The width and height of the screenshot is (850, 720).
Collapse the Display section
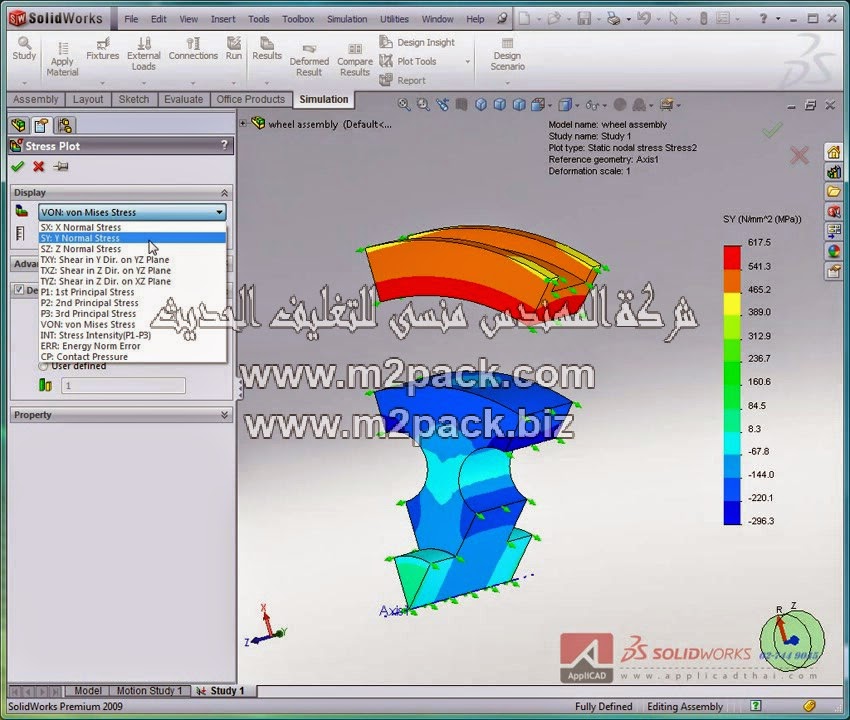[224, 193]
